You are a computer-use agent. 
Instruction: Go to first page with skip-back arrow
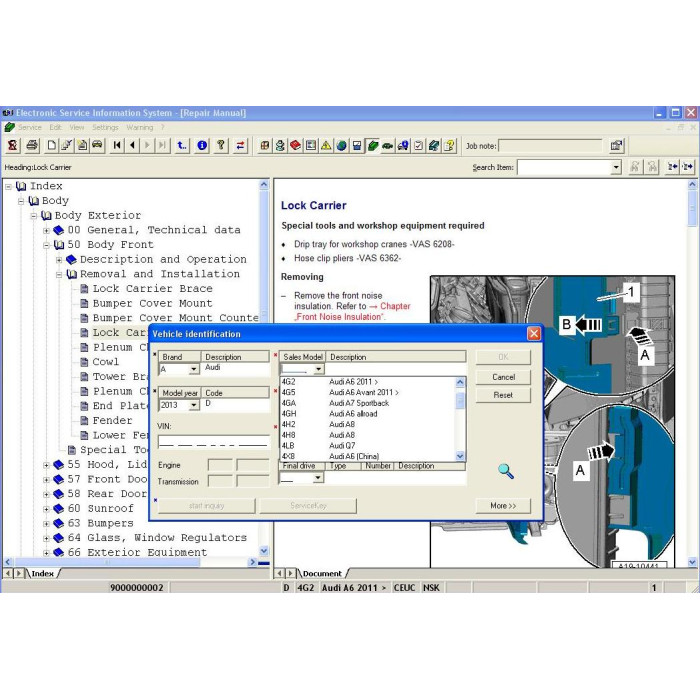coord(117,145)
